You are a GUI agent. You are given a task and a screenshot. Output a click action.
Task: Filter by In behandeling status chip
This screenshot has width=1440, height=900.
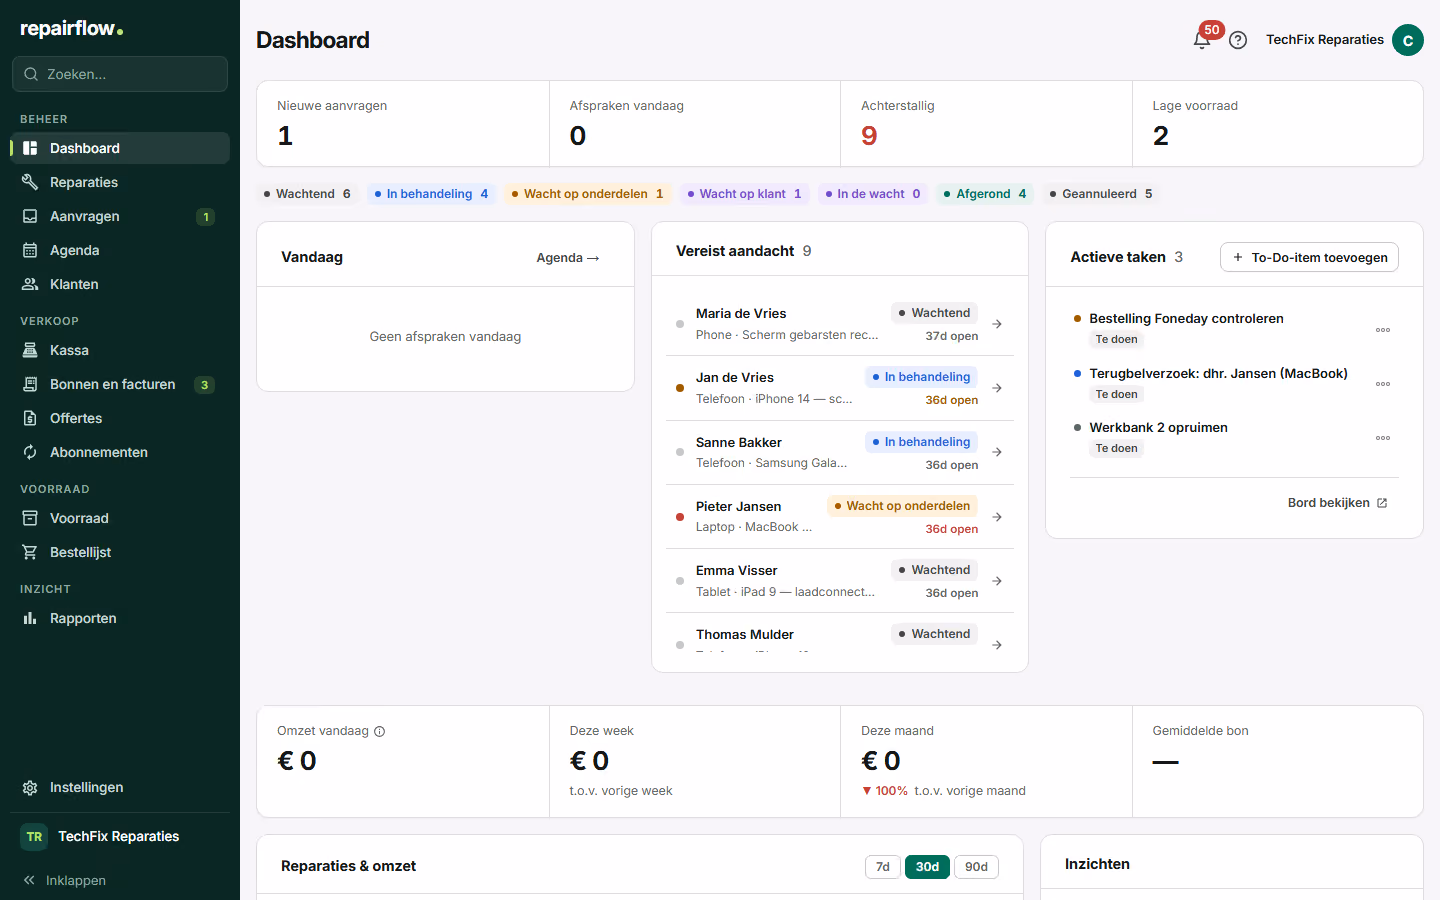point(431,194)
